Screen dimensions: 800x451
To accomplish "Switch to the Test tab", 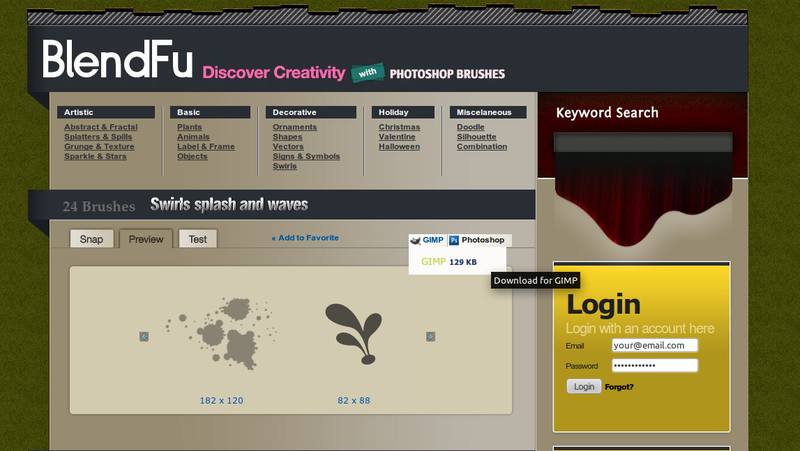I will tap(197, 239).
